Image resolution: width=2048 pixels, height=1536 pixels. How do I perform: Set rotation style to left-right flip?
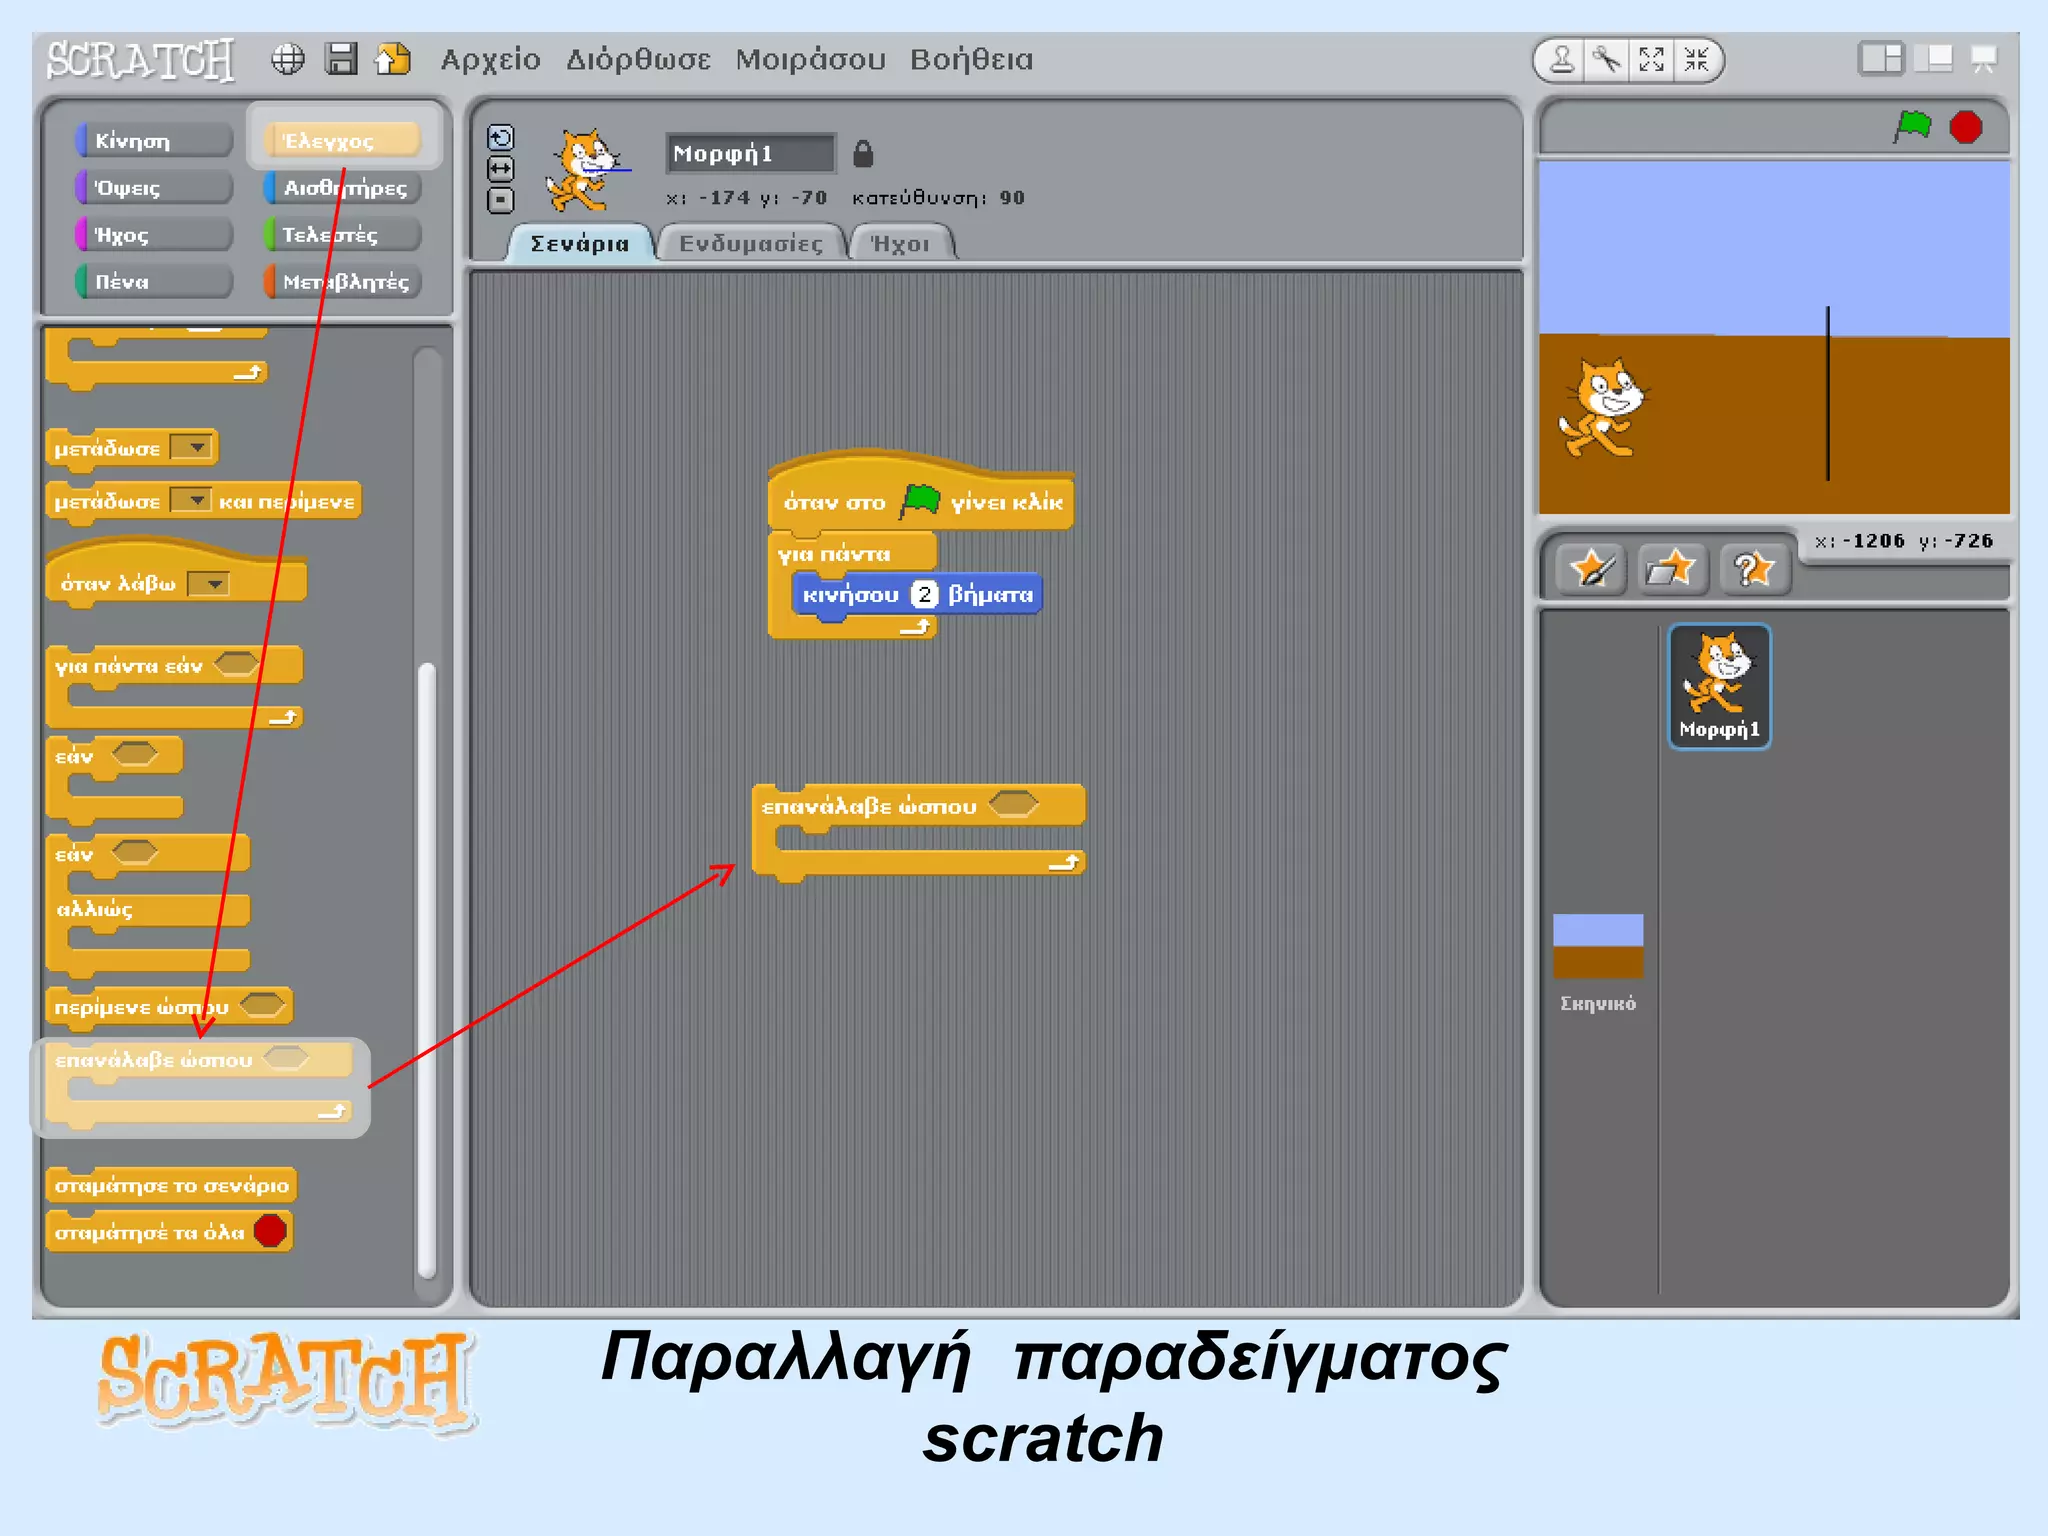coord(500,169)
